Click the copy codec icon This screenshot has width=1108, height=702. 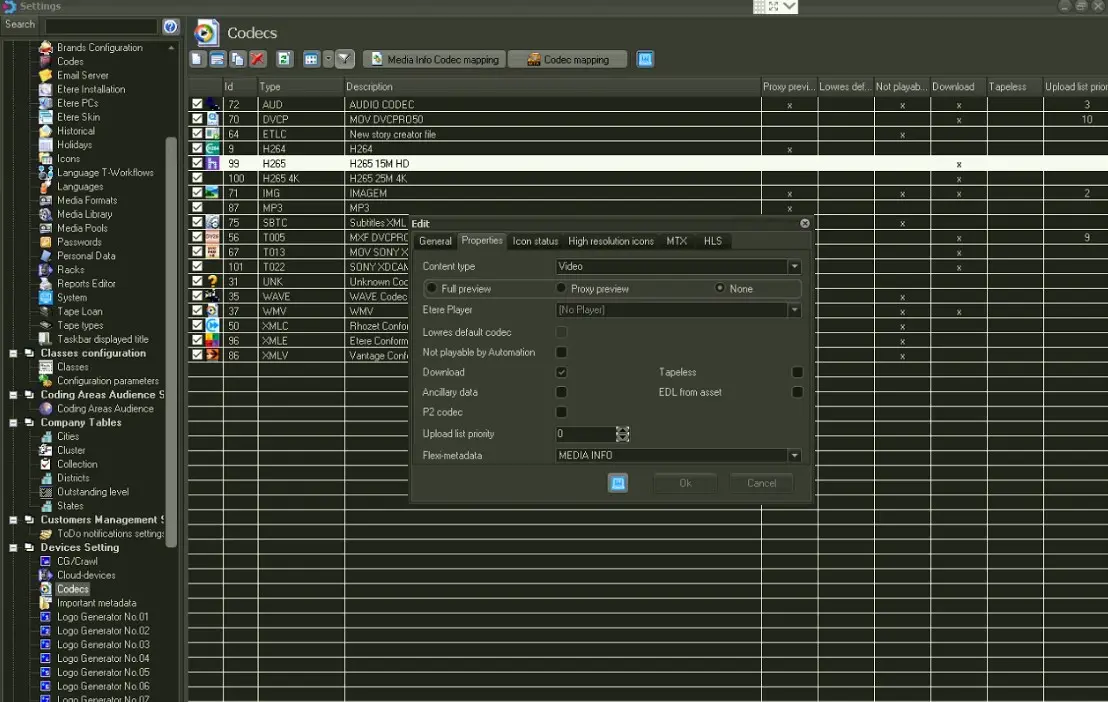(x=237, y=60)
